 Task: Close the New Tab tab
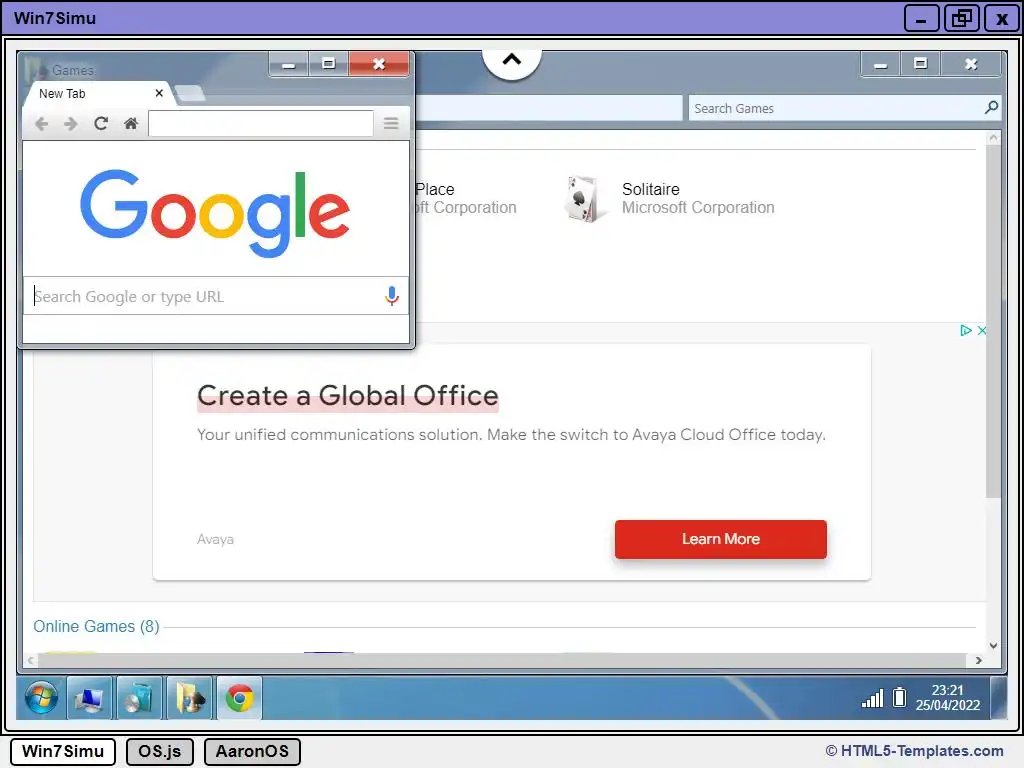tap(159, 93)
